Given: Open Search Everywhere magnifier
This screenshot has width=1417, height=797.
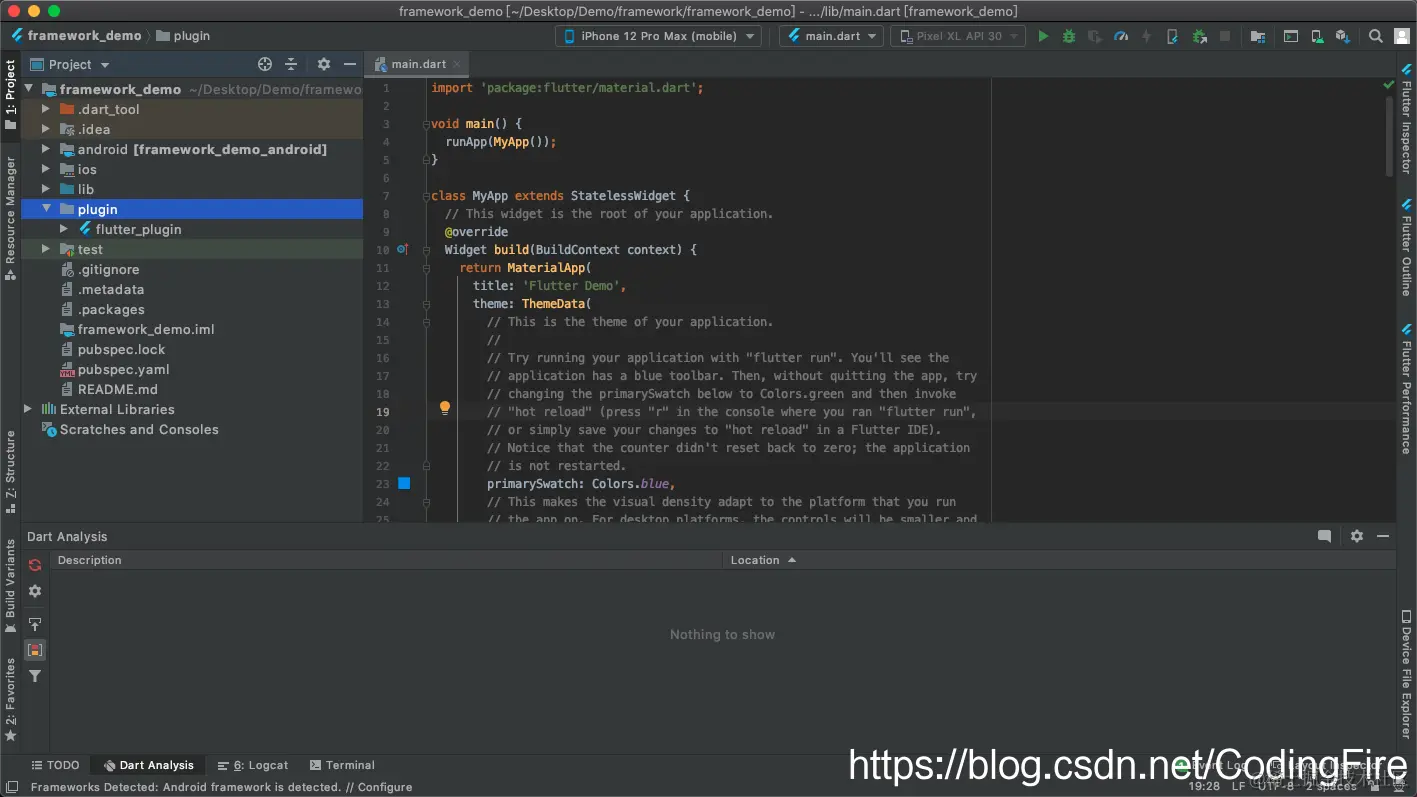Looking at the screenshot, I should tap(1376, 36).
